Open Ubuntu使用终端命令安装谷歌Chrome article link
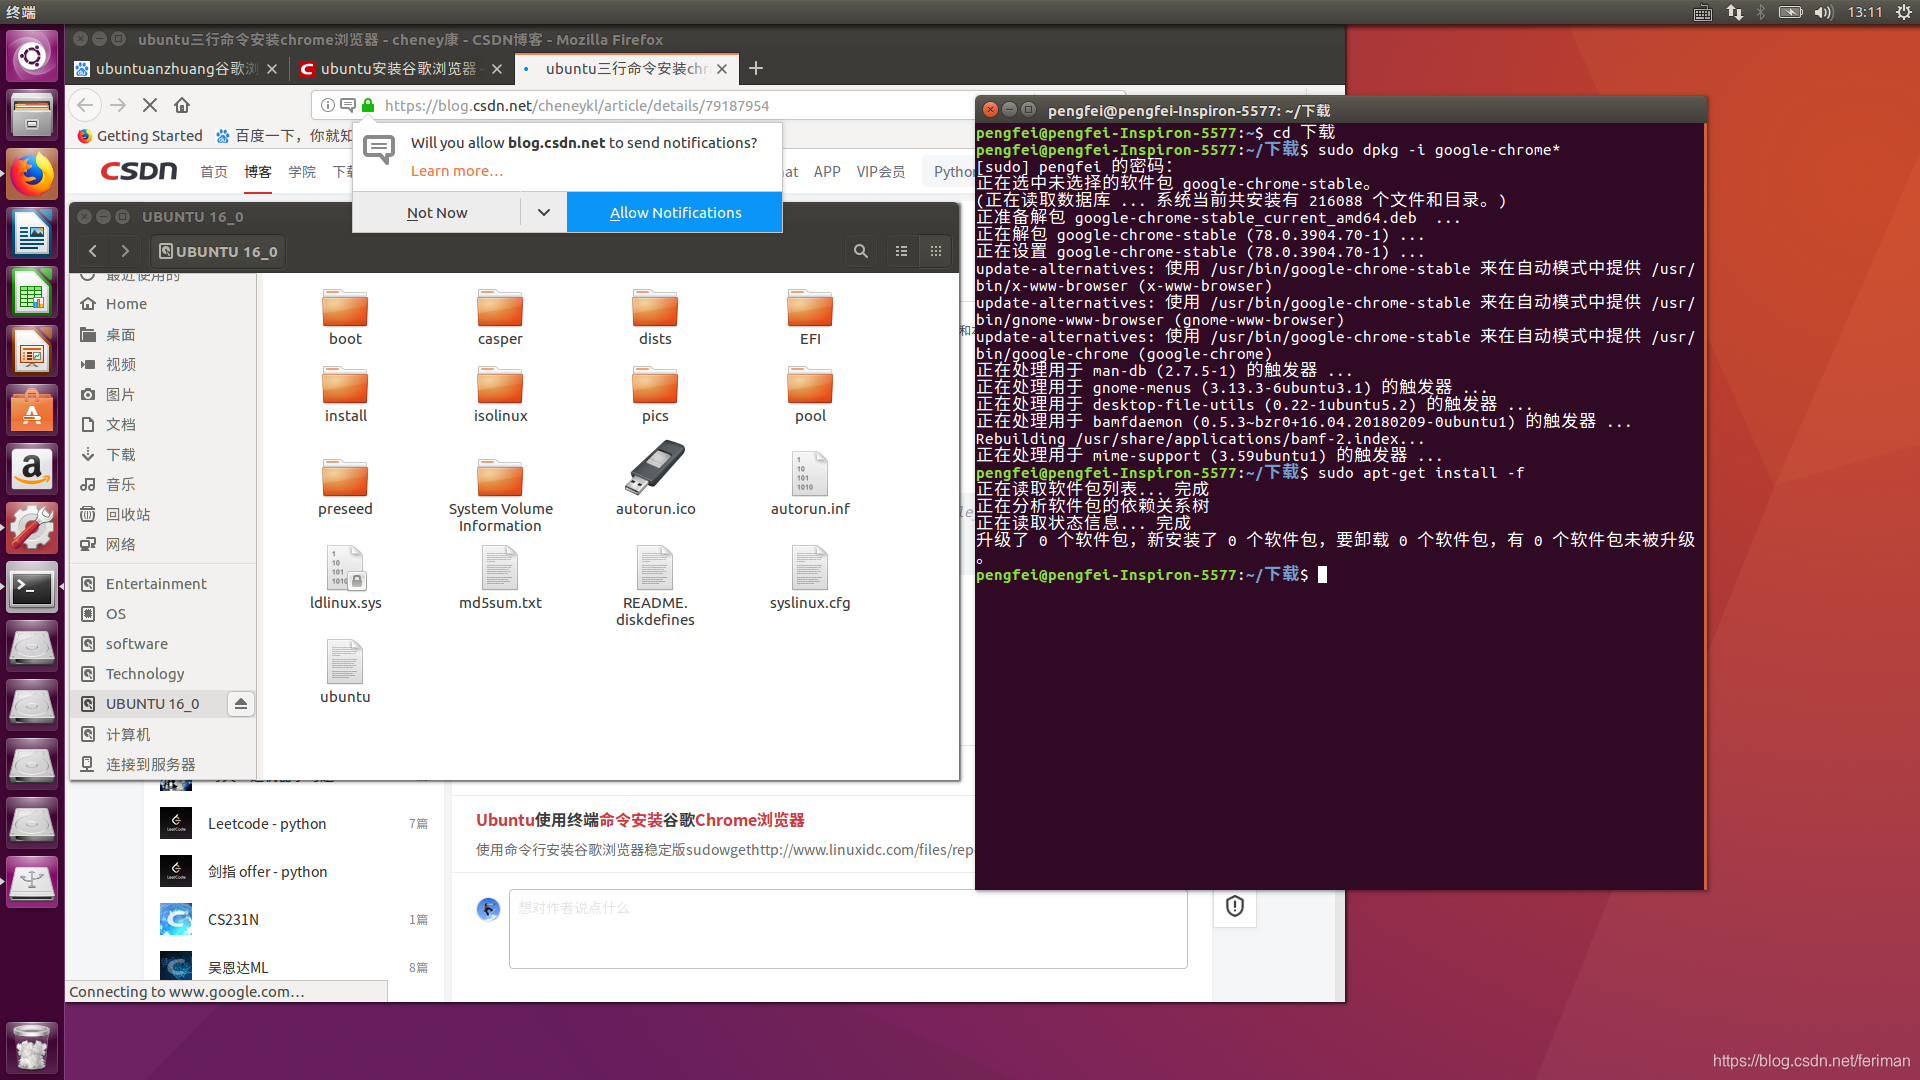Viewport: 1920px width, 1080px height. tap(640, 820)
